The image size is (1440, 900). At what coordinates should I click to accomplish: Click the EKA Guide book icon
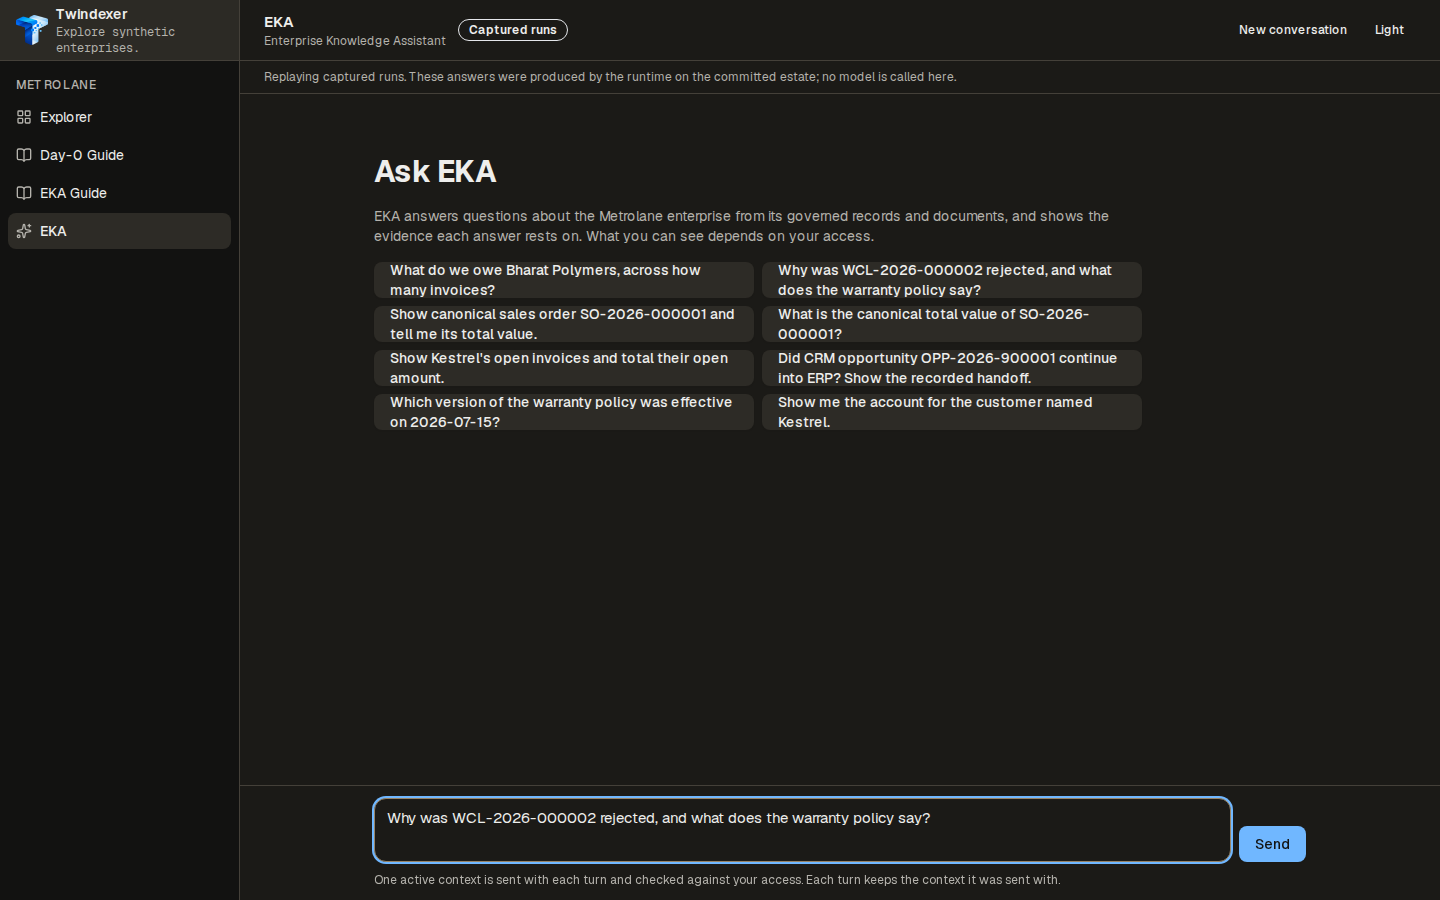[24, 193]
